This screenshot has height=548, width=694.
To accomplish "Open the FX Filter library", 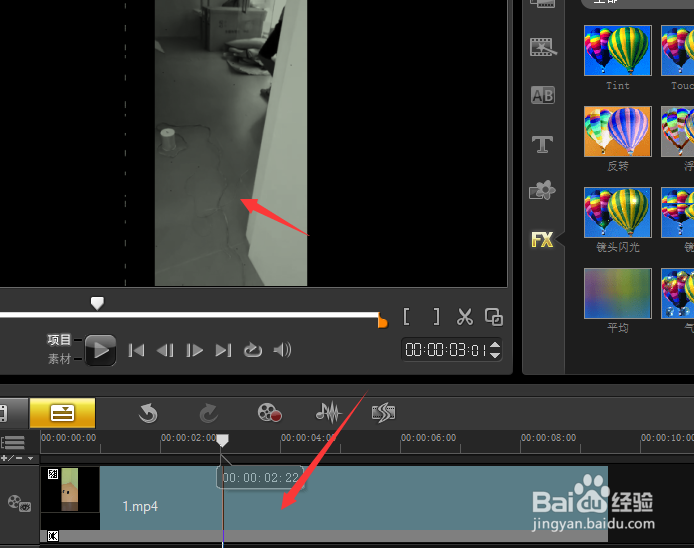I will coord(542,239).
